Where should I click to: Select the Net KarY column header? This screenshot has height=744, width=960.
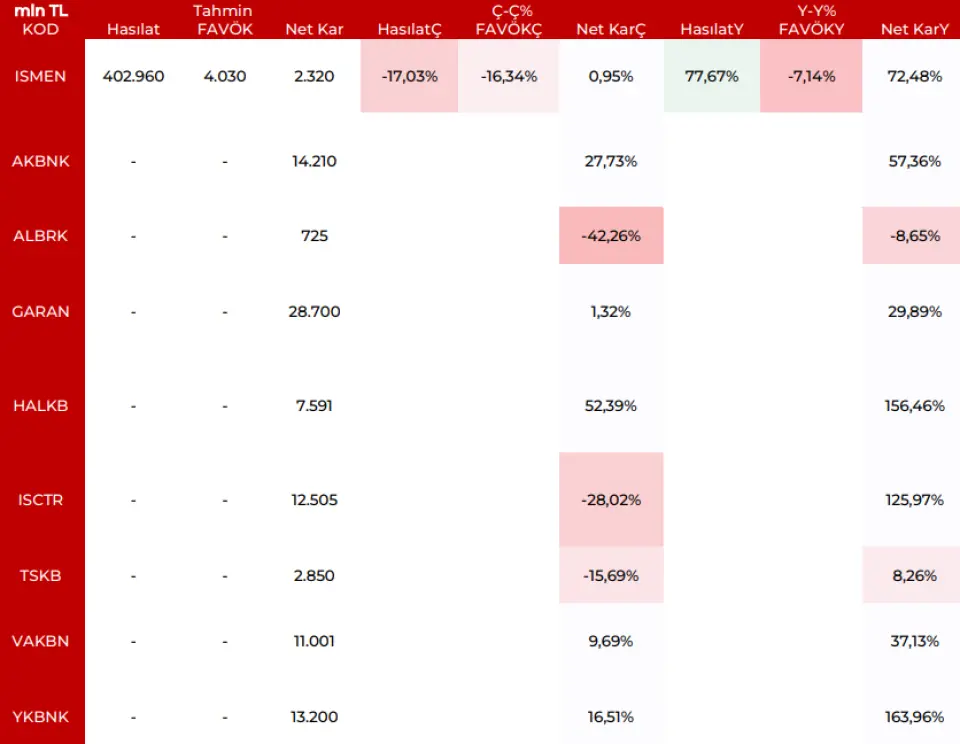click(914, 29)
